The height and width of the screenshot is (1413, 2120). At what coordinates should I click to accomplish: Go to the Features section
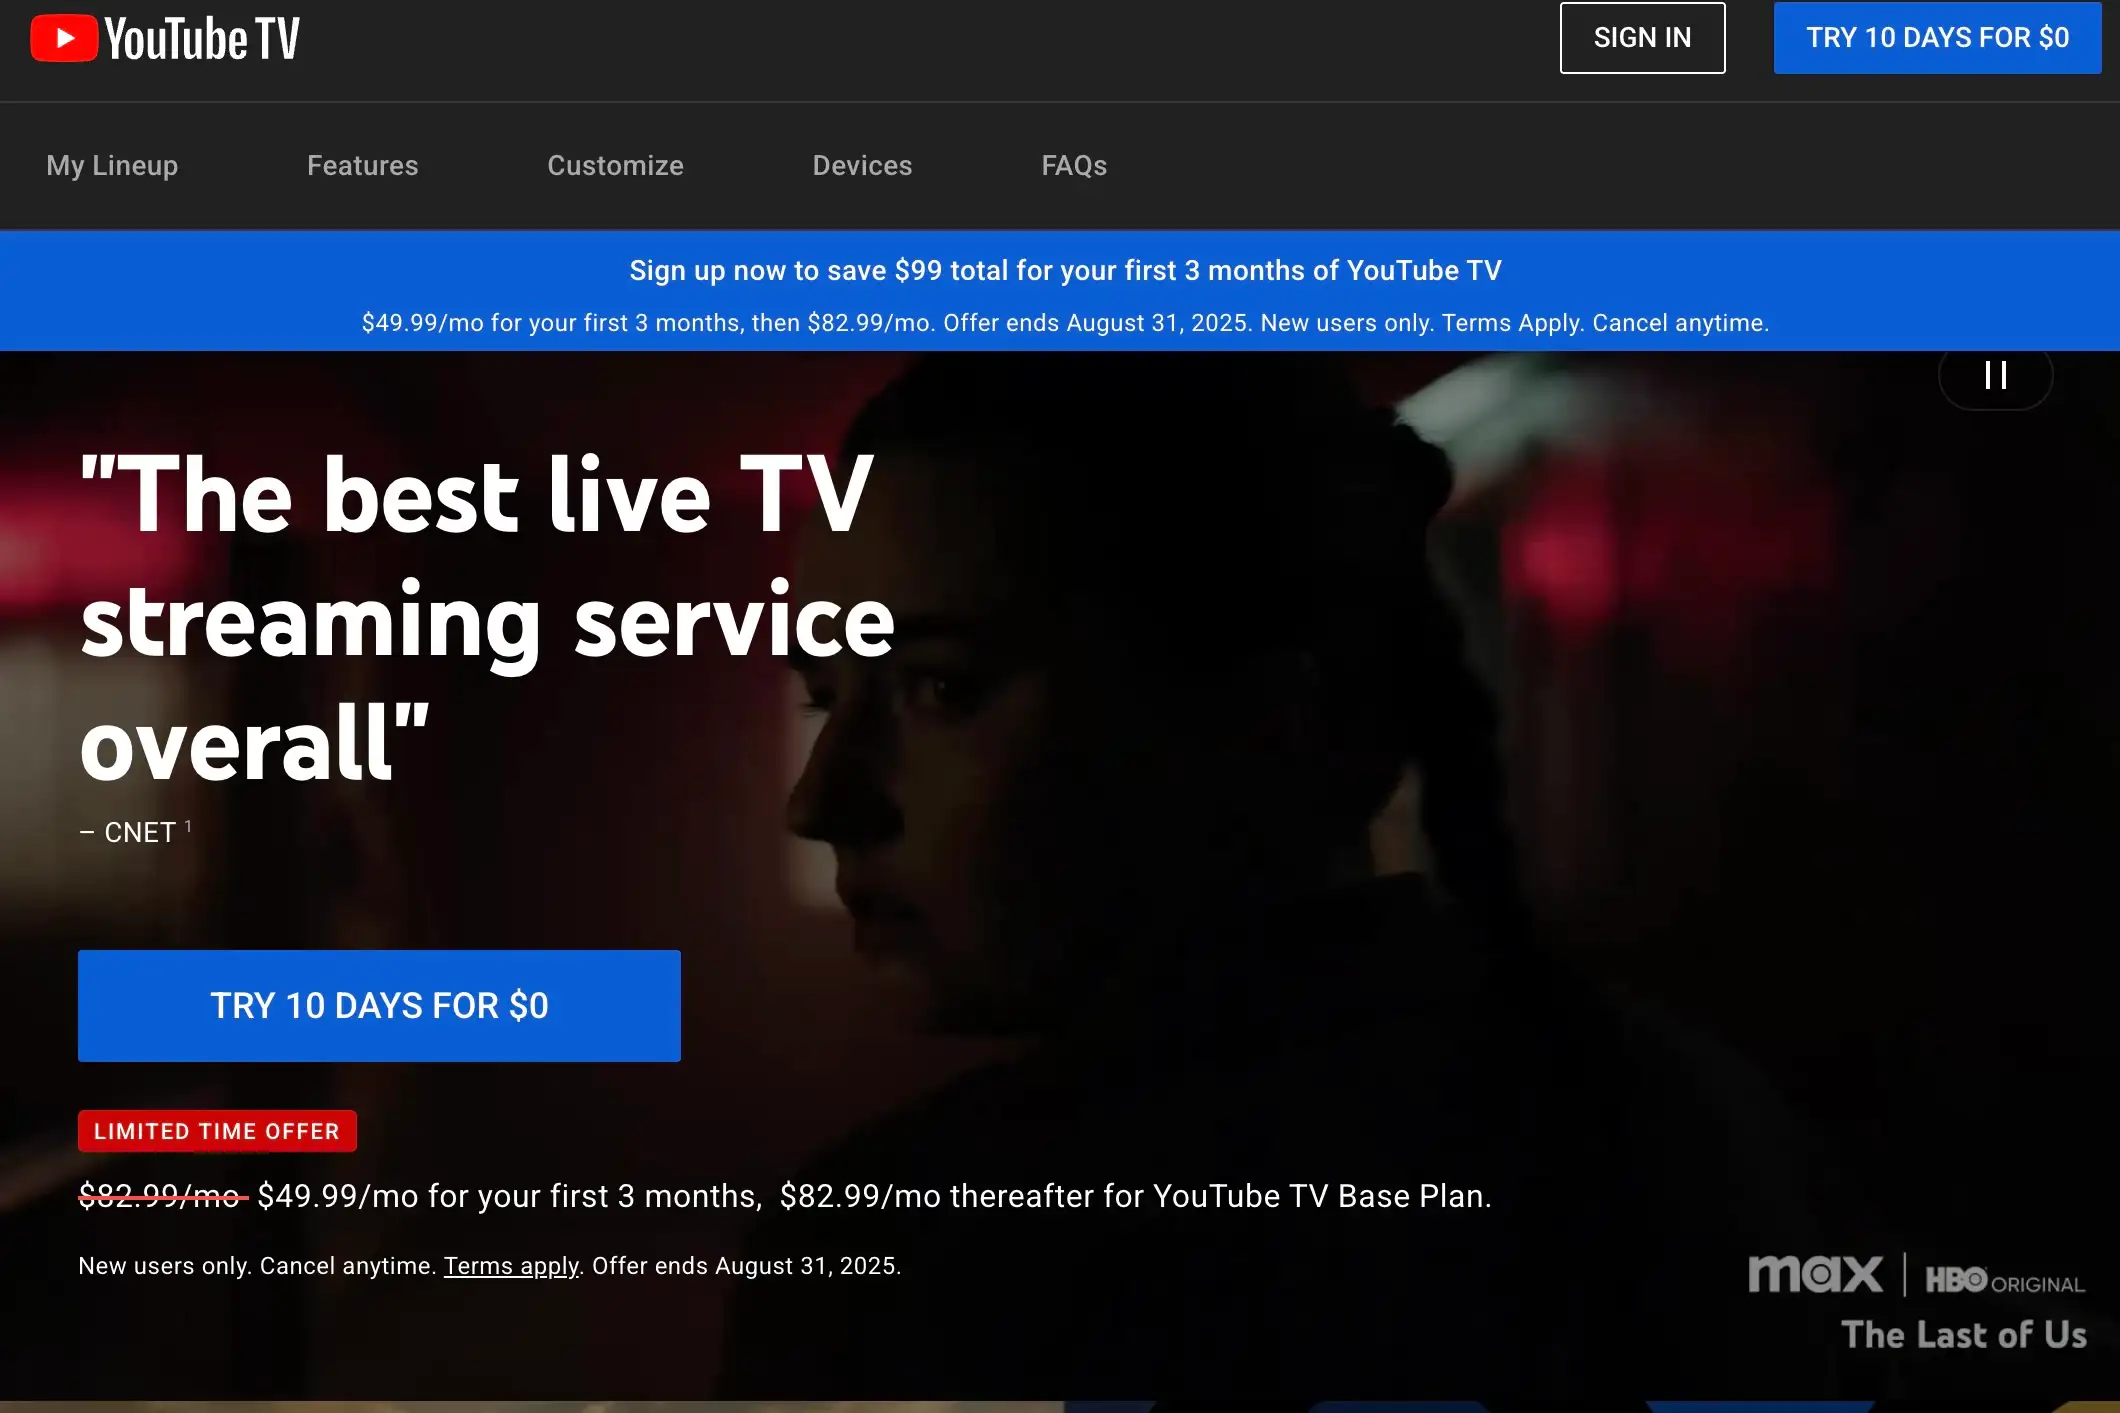coord(362,166)
